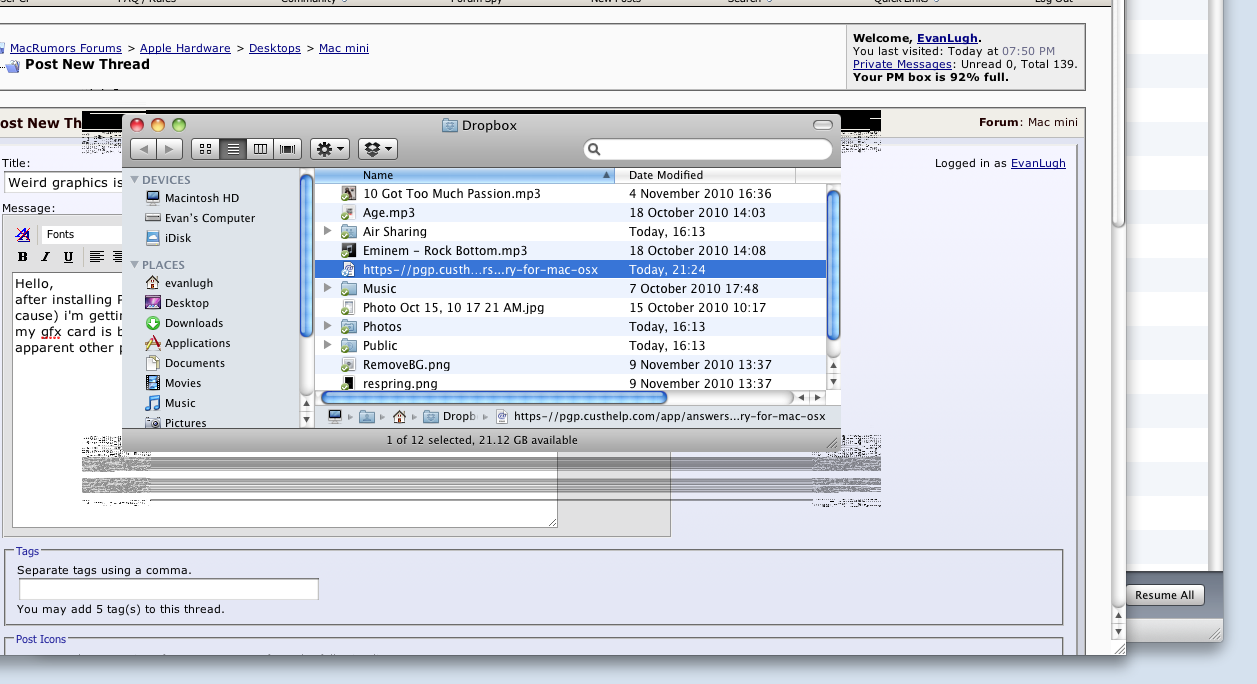Align message text left
1257x684 pixels.
(x=97, y=257)
